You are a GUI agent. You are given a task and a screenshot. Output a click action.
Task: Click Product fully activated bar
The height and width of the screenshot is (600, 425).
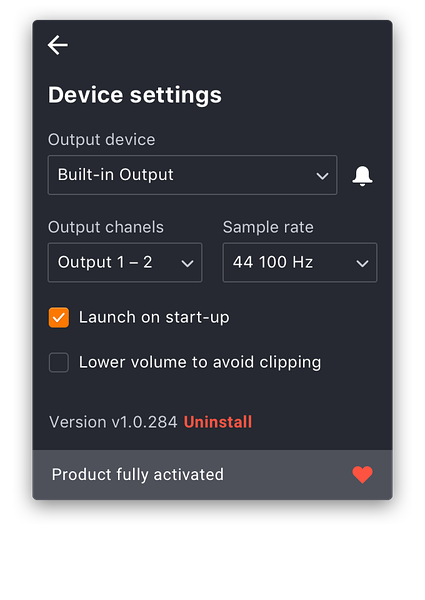pyautogui.click(x=212, y=475)
